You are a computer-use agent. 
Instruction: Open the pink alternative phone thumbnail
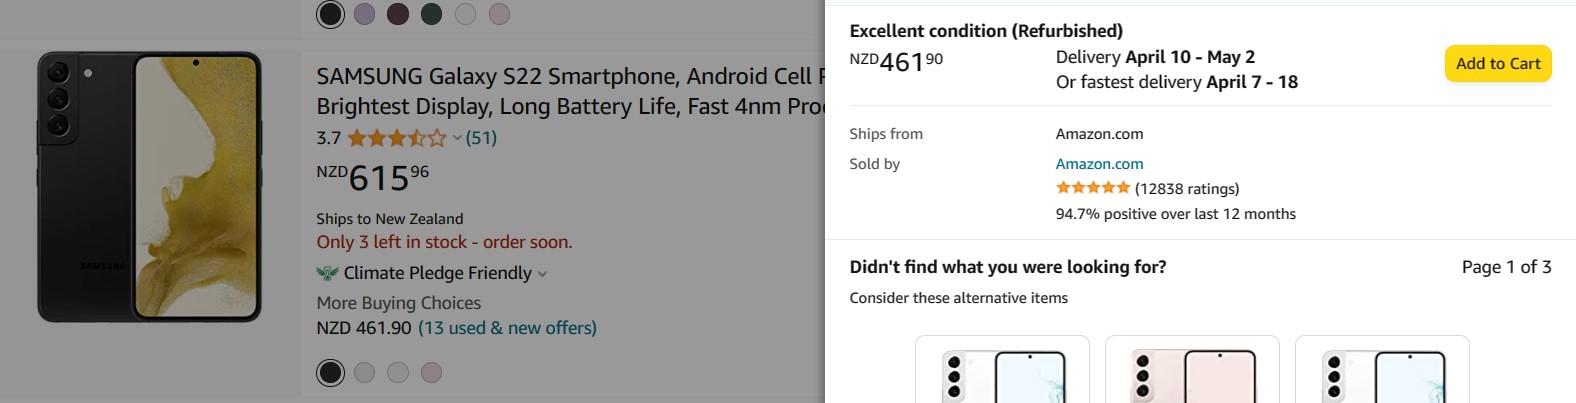tap(1192, 370)
